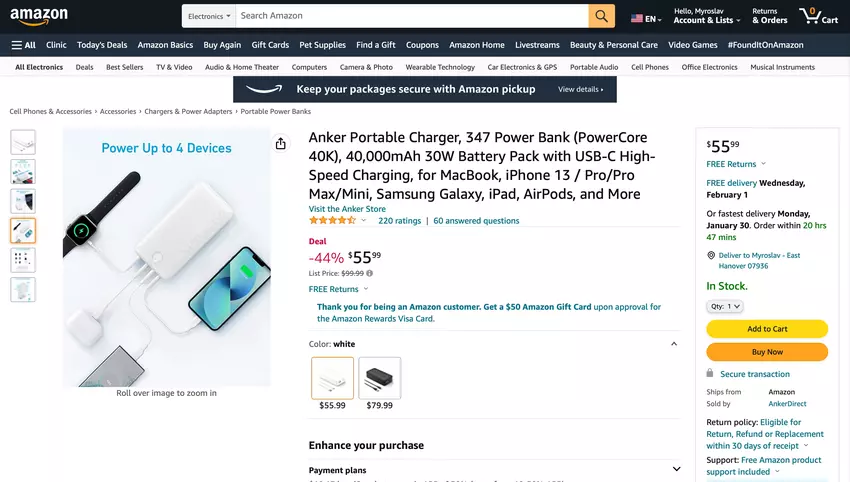The image size is (850, 482).
Task: Expand the Payment plans section
Action: [676, 469]
